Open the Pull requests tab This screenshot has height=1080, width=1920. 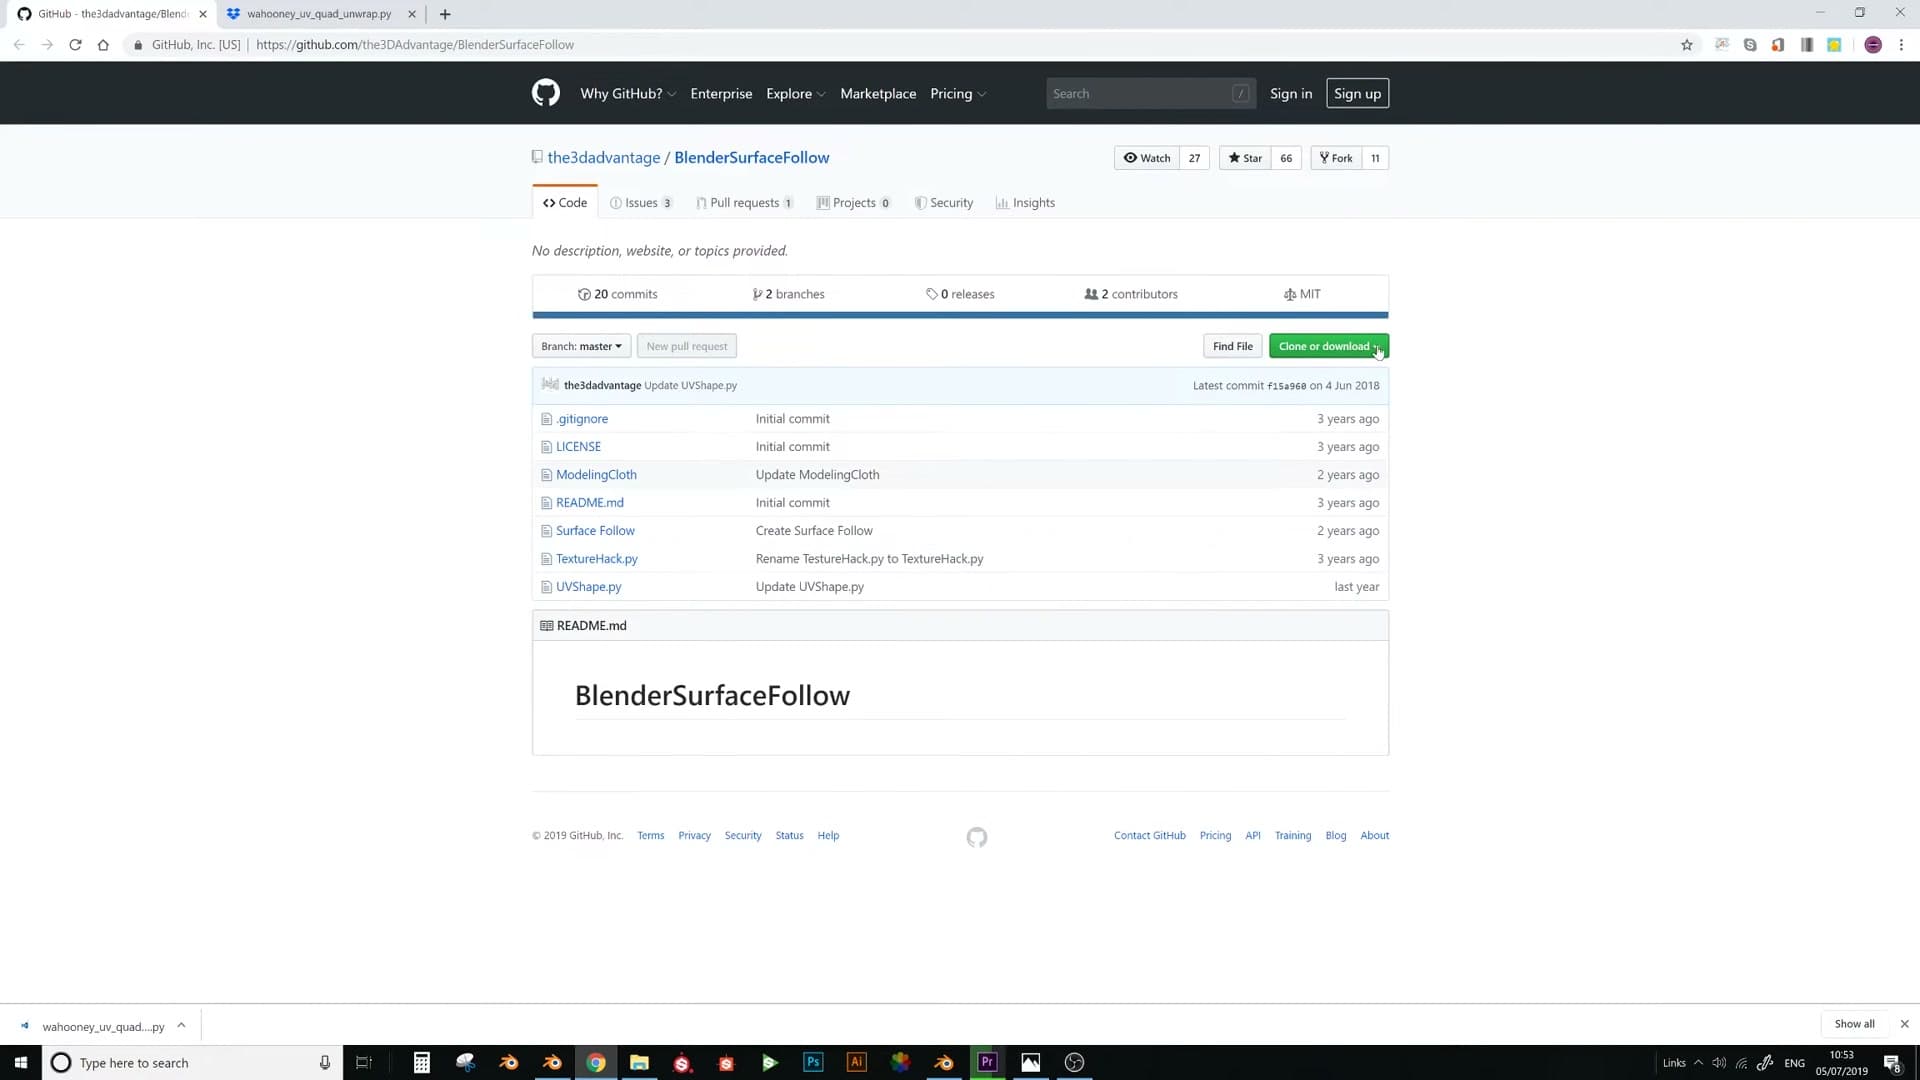click(745, 202)
